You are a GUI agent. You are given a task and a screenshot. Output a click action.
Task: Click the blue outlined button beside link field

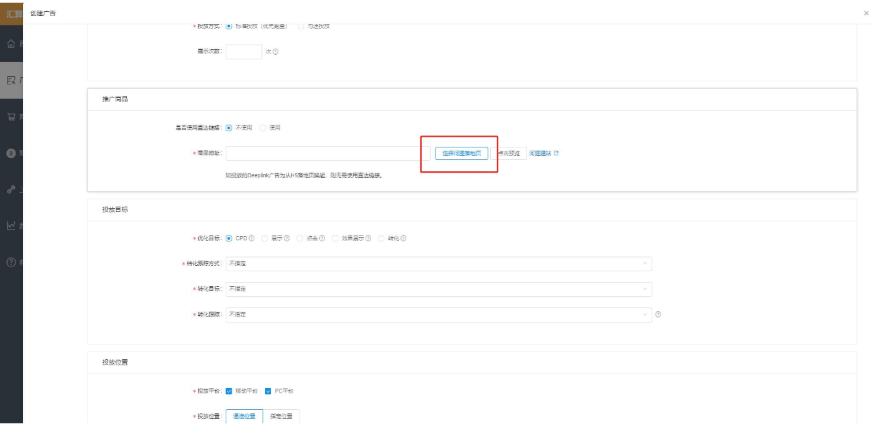[x=461, y=153]
